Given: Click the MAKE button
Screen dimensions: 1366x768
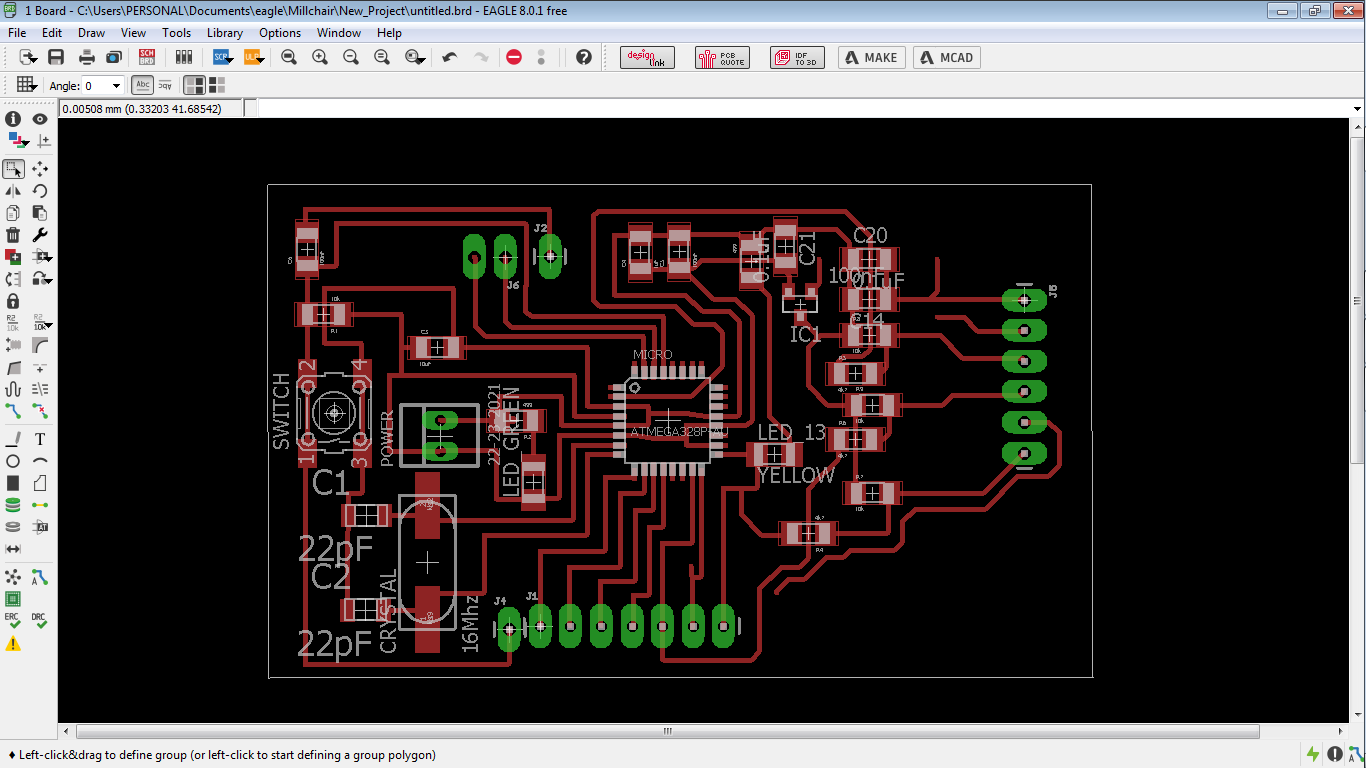Looking at the screenshot, I should 872,58.
